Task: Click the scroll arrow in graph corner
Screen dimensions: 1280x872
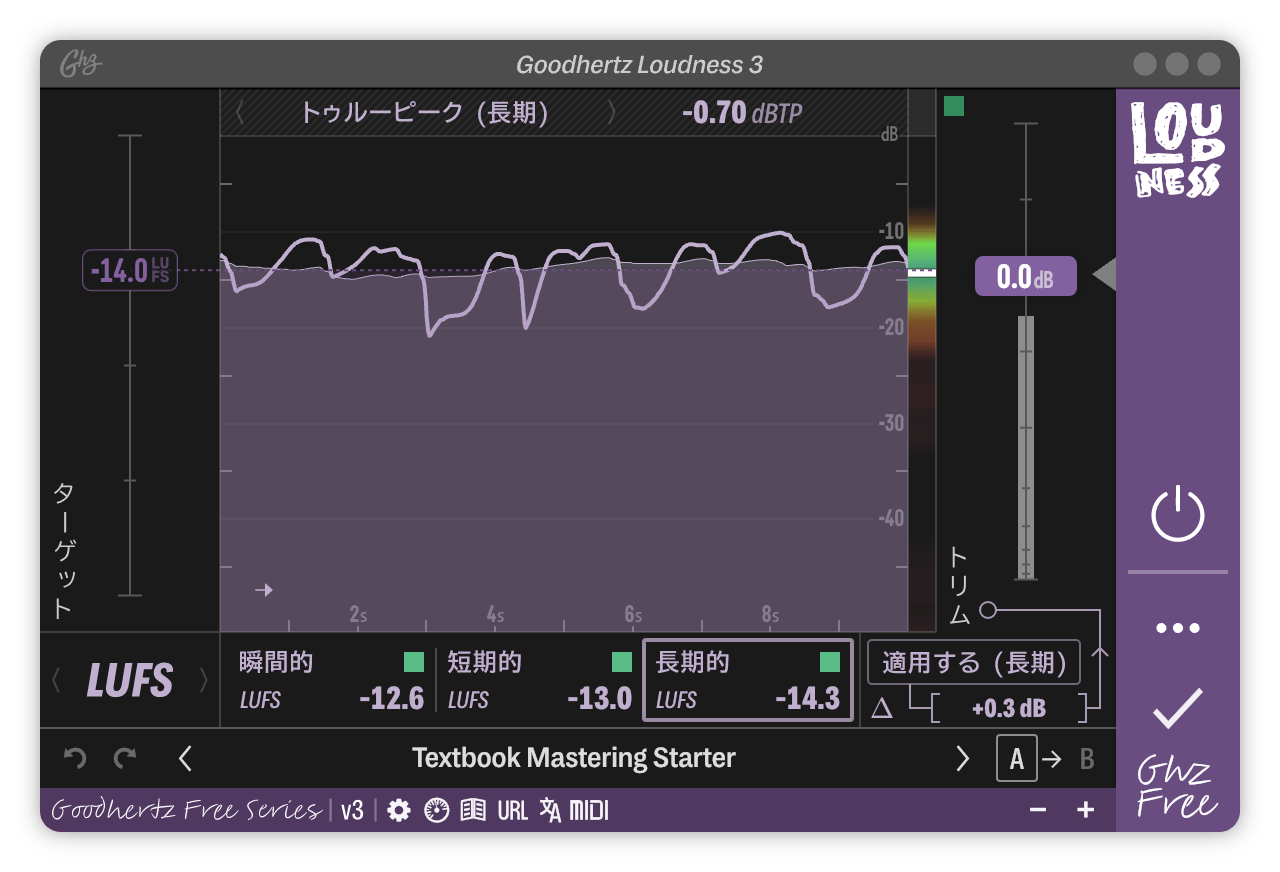Action: (x=264, y=590)
